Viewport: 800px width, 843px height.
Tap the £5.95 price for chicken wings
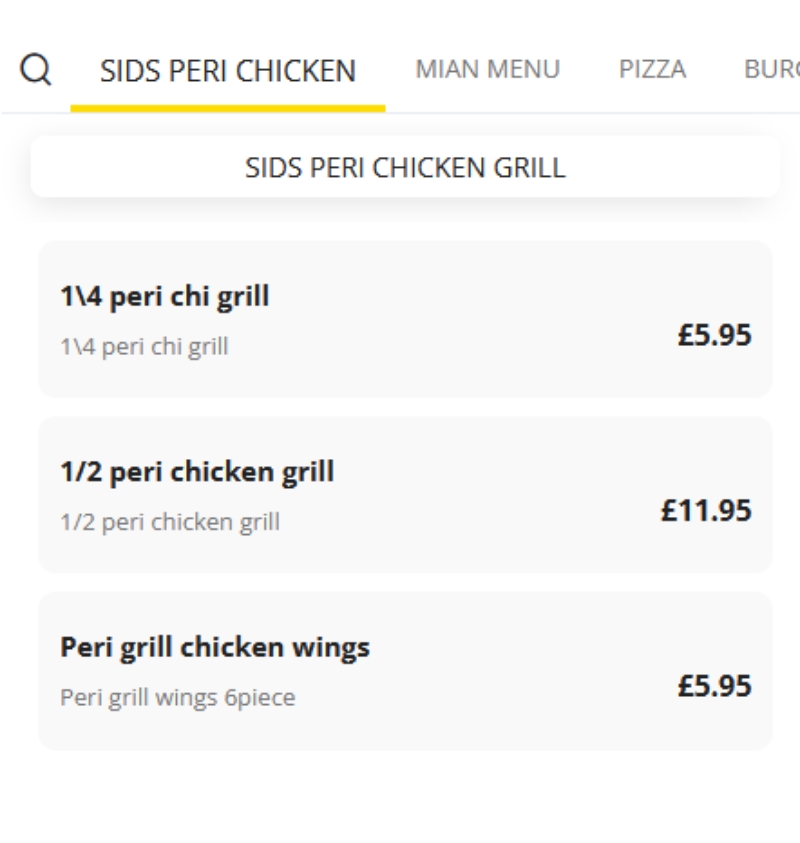[715, 686]
